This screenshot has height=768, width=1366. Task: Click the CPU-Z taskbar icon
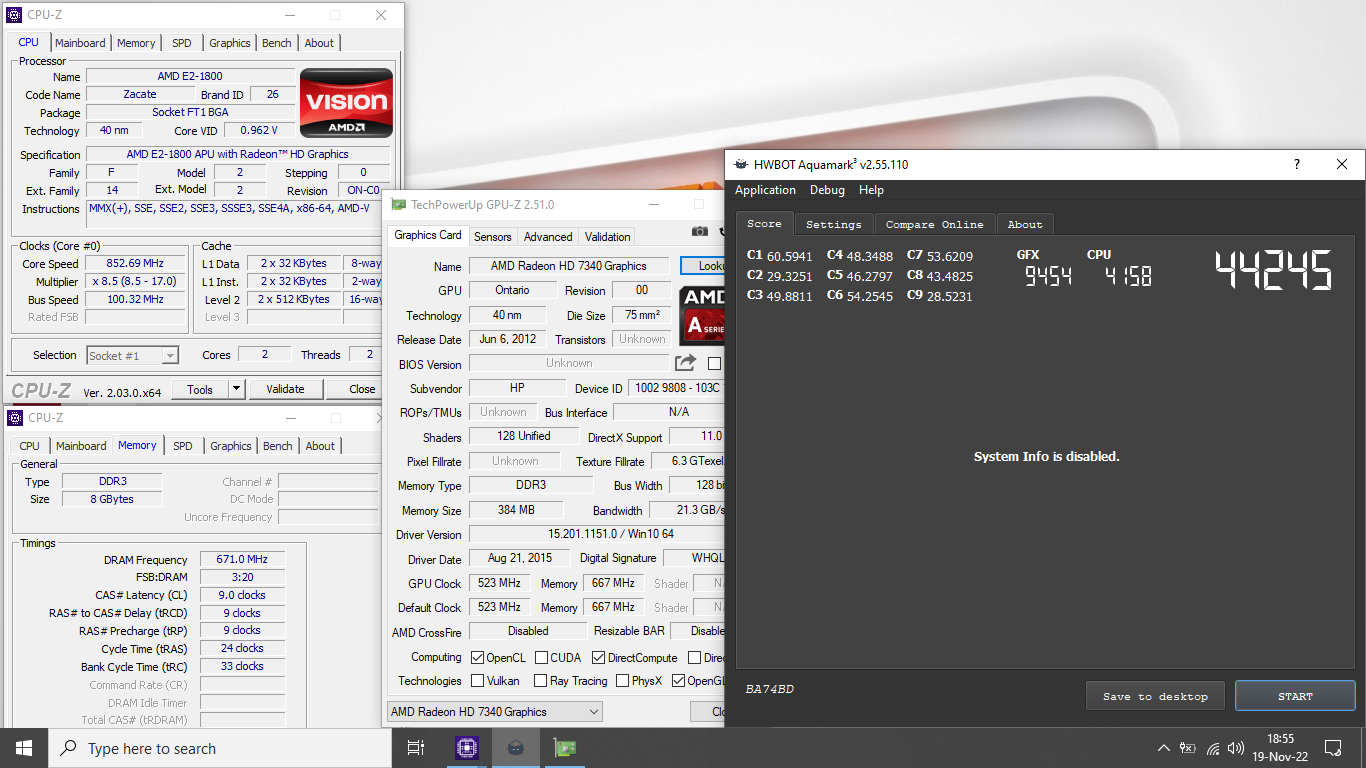[466, 748]
